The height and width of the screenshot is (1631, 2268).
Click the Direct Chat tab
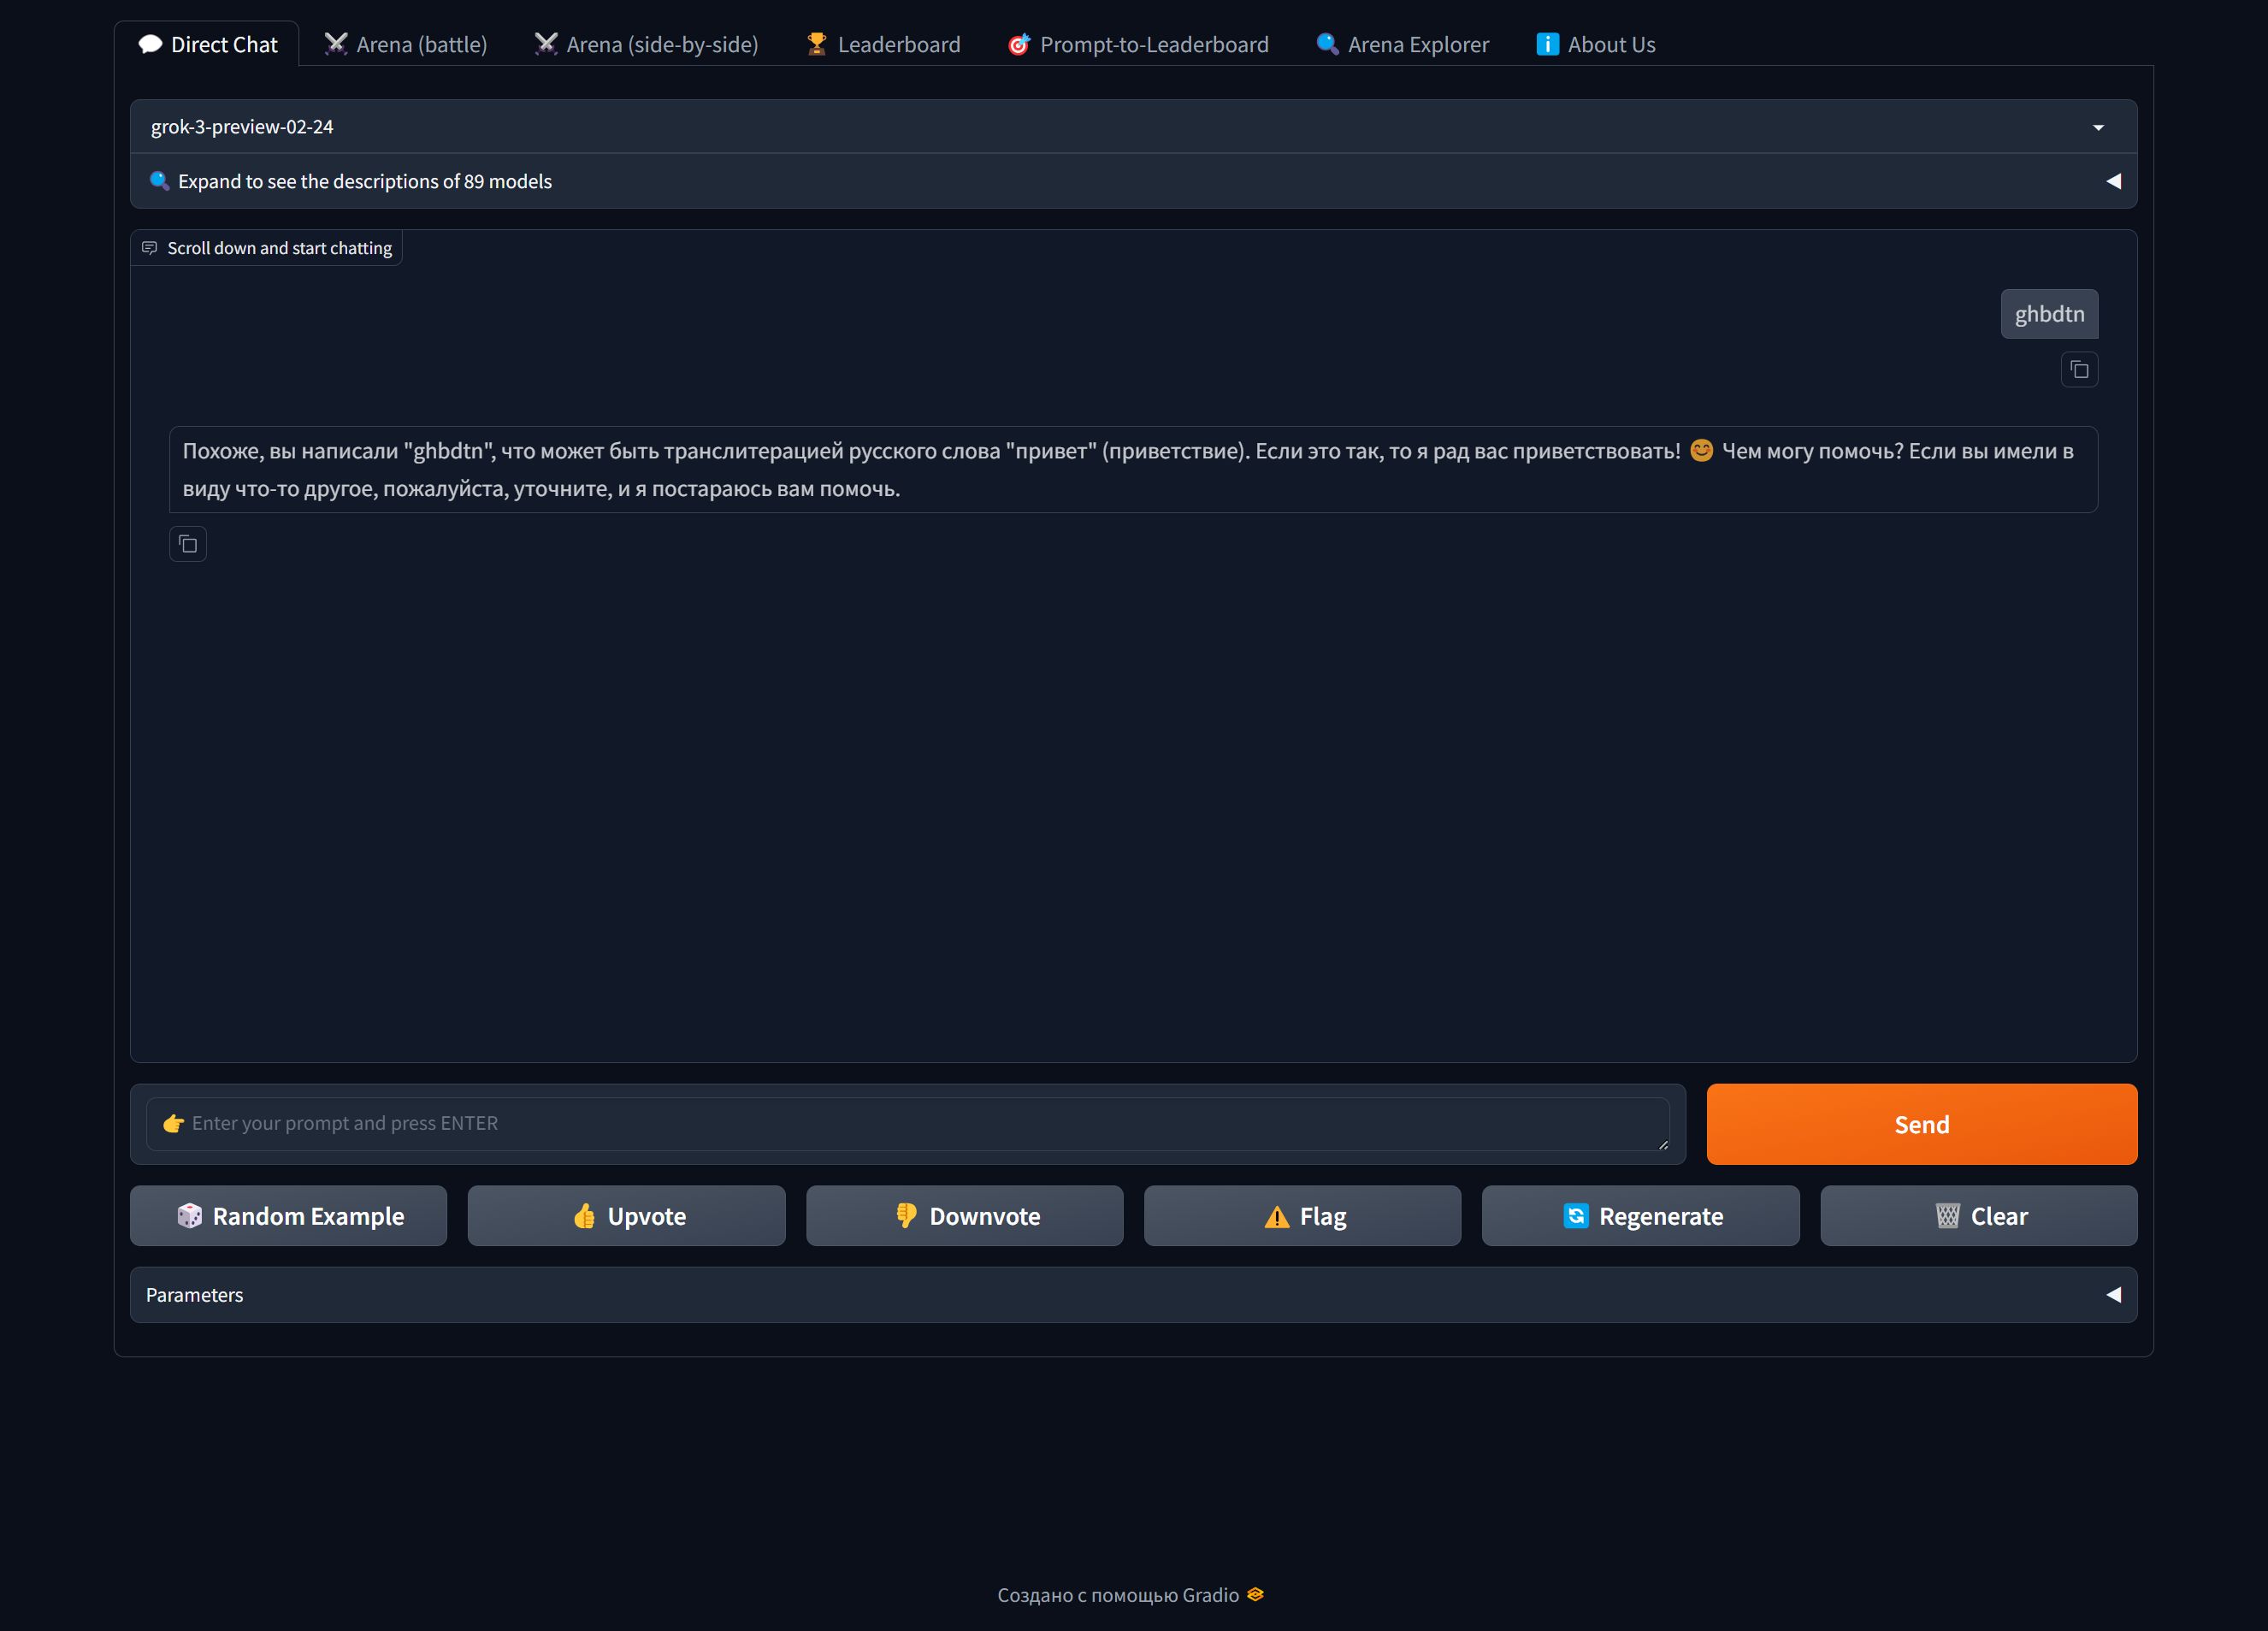point(210,42)
